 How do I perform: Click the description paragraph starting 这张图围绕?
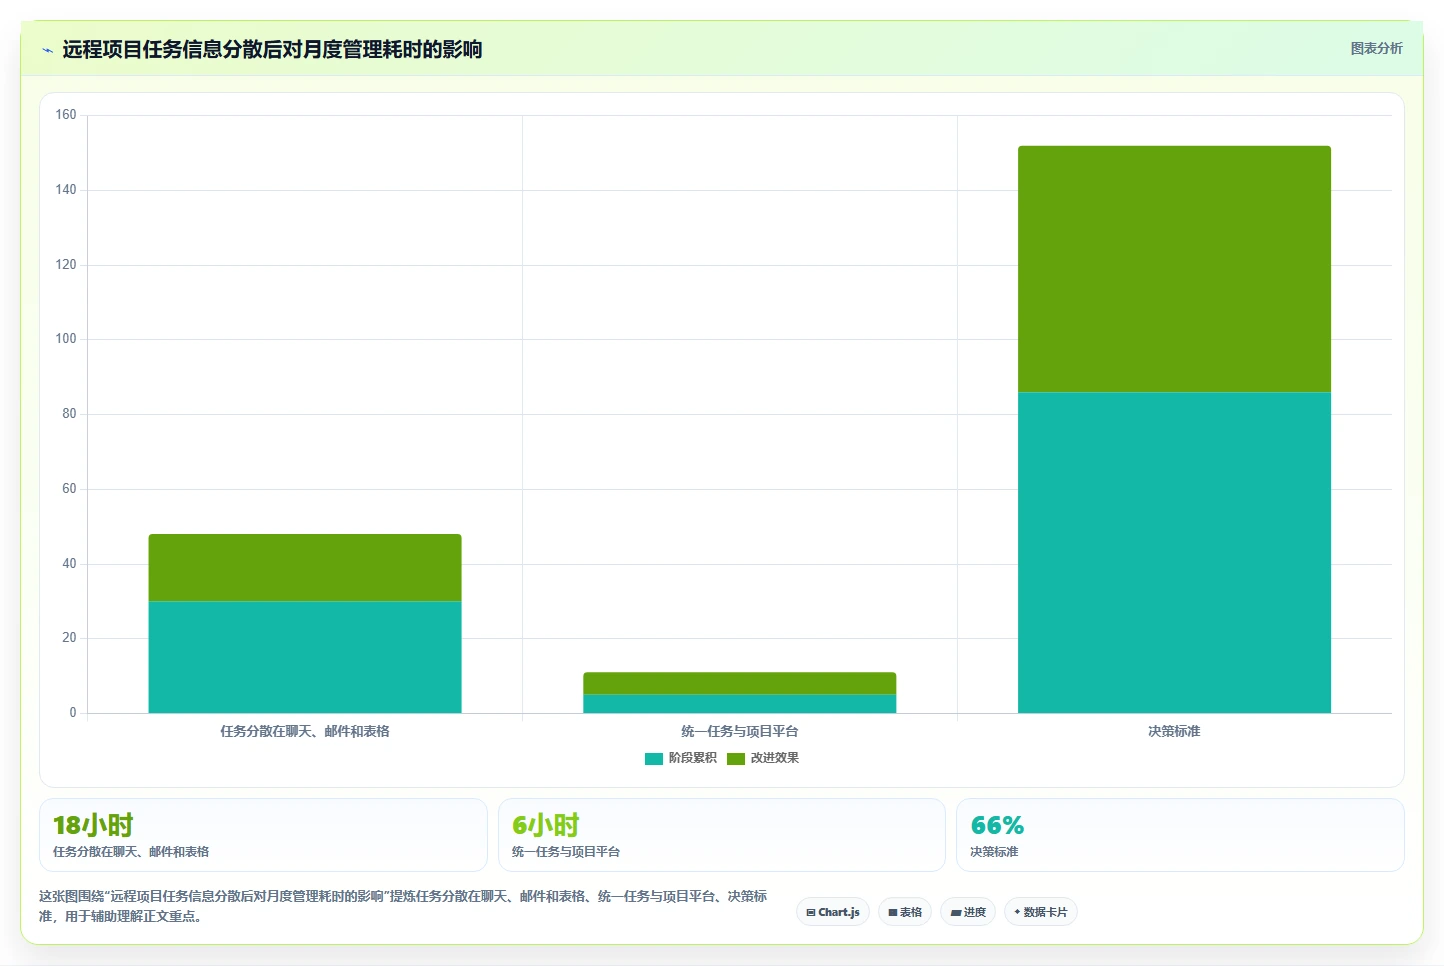click(403, 906)
